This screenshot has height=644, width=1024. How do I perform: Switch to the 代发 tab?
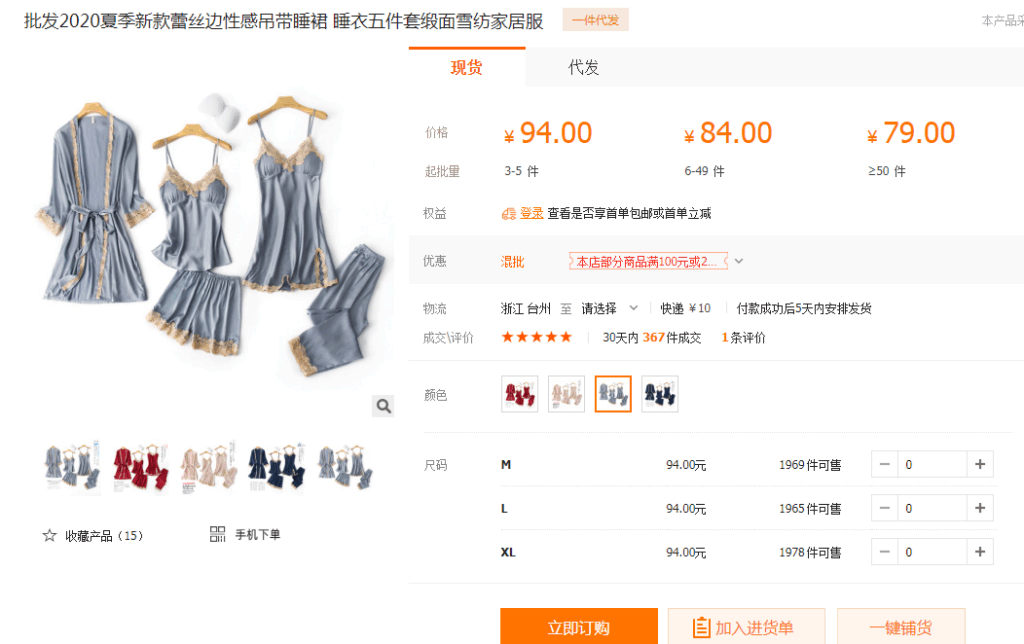click(x=584, y=68)
